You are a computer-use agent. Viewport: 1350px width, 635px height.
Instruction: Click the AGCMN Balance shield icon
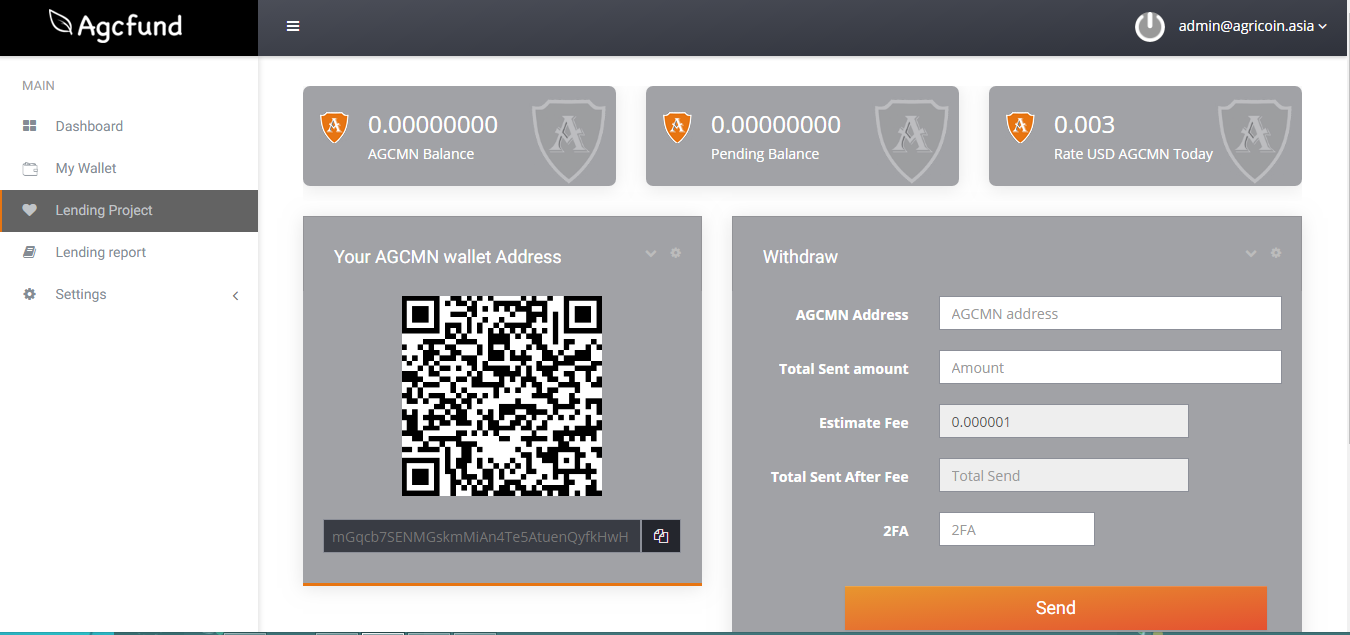(x=334, y=127)
